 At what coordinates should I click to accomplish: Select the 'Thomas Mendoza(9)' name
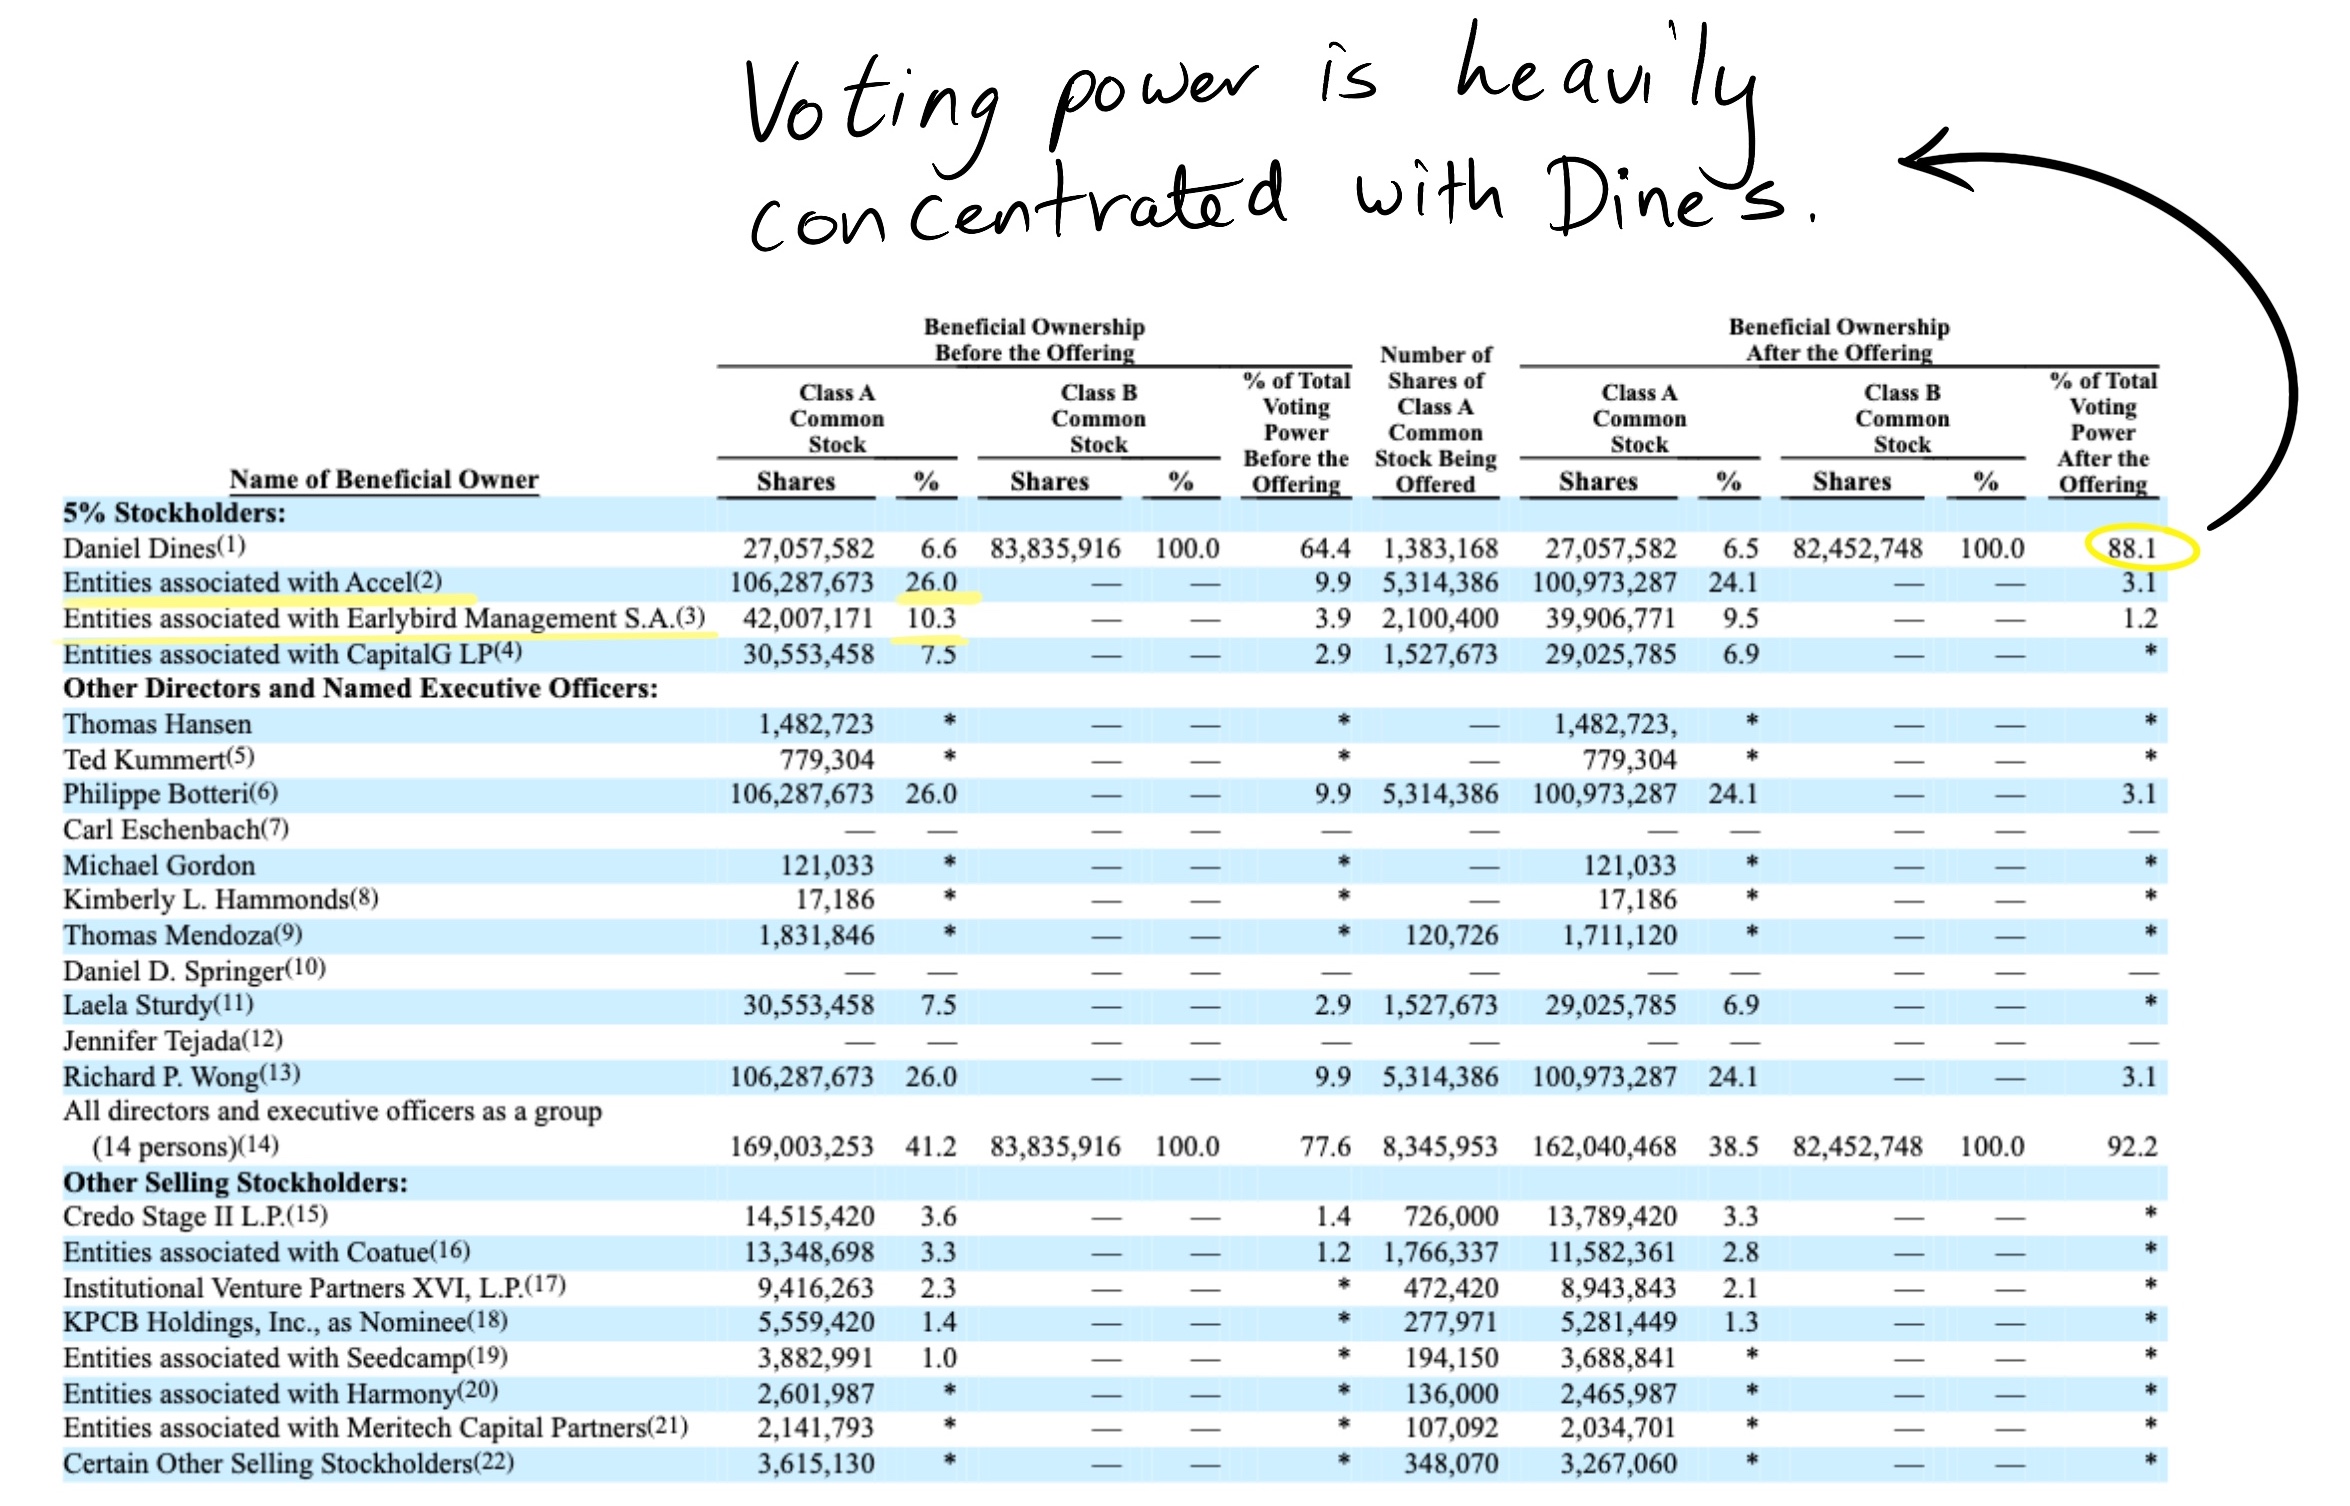click(x=182, y=935)
